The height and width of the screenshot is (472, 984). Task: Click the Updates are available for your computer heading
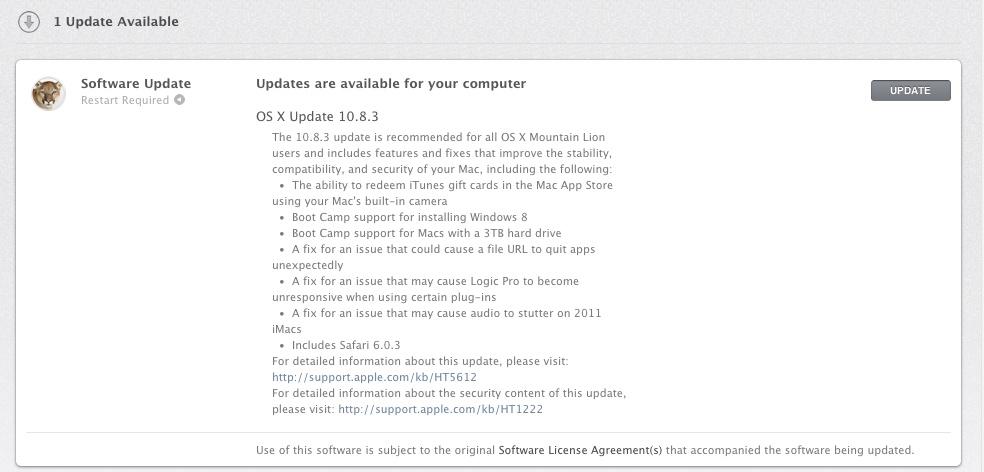coord(391,83)
